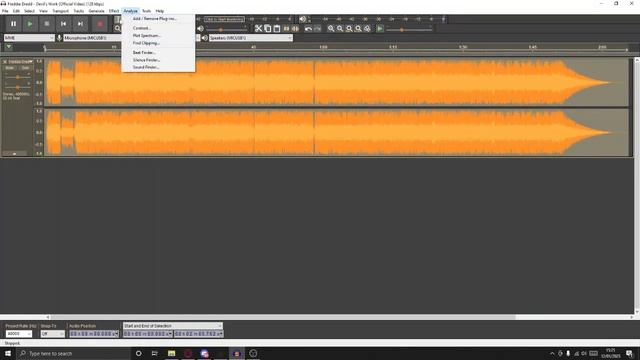Open the Project Rate dropdown
The height and width of the screenshot is (360, 640).
[x=18, y=334]
